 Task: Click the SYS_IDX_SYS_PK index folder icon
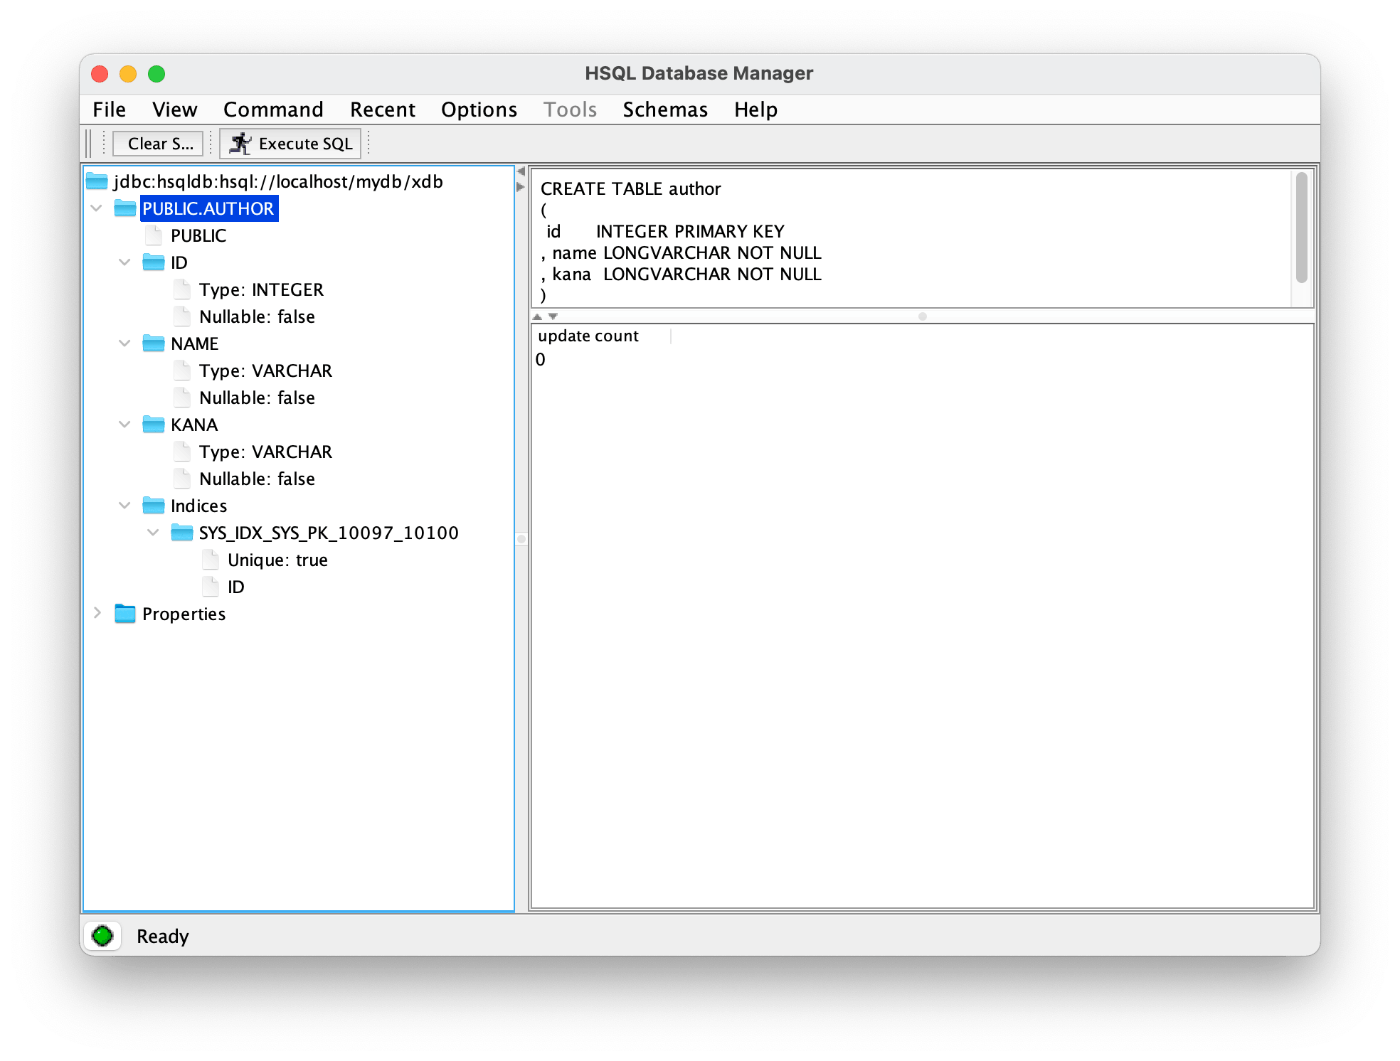182,532
